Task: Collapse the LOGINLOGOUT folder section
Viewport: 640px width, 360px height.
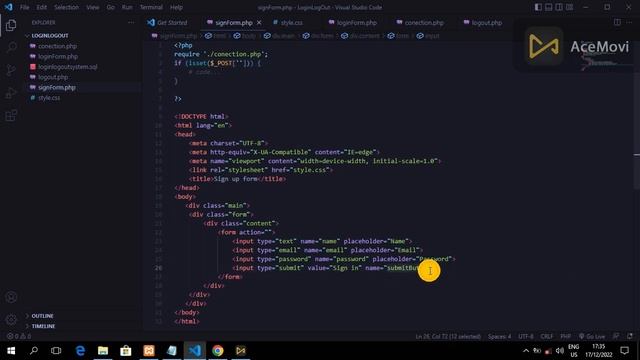Action: (x=49, y=36)
